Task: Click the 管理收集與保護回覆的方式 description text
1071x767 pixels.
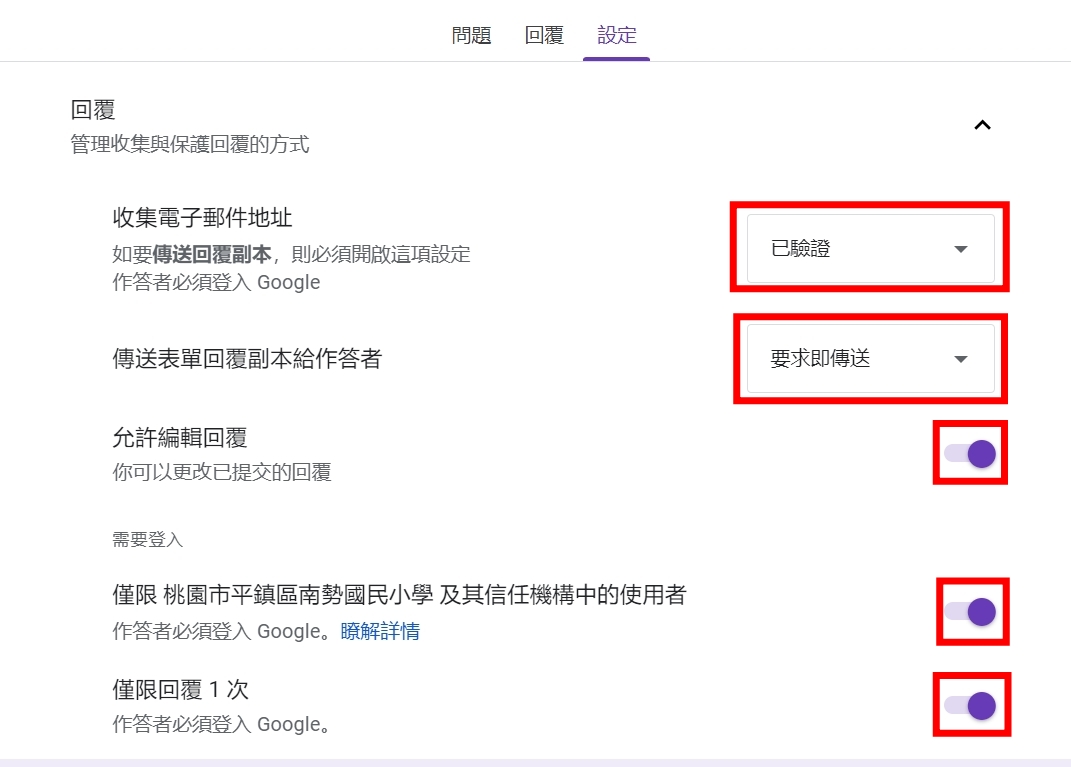Action: coord(190,145)
